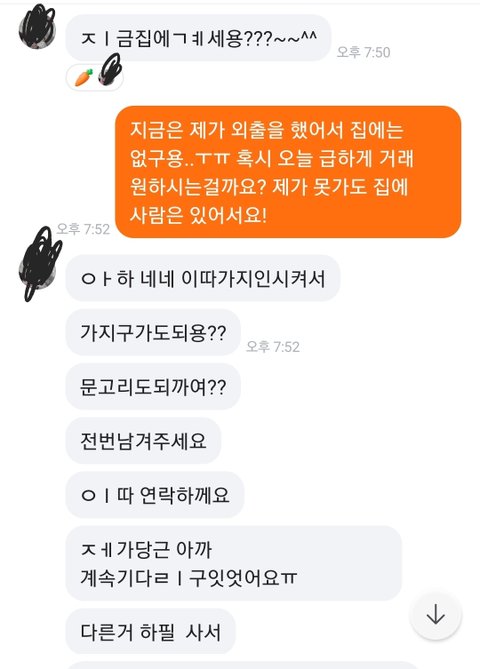Open the carrot emoji reaction badge

95,77
